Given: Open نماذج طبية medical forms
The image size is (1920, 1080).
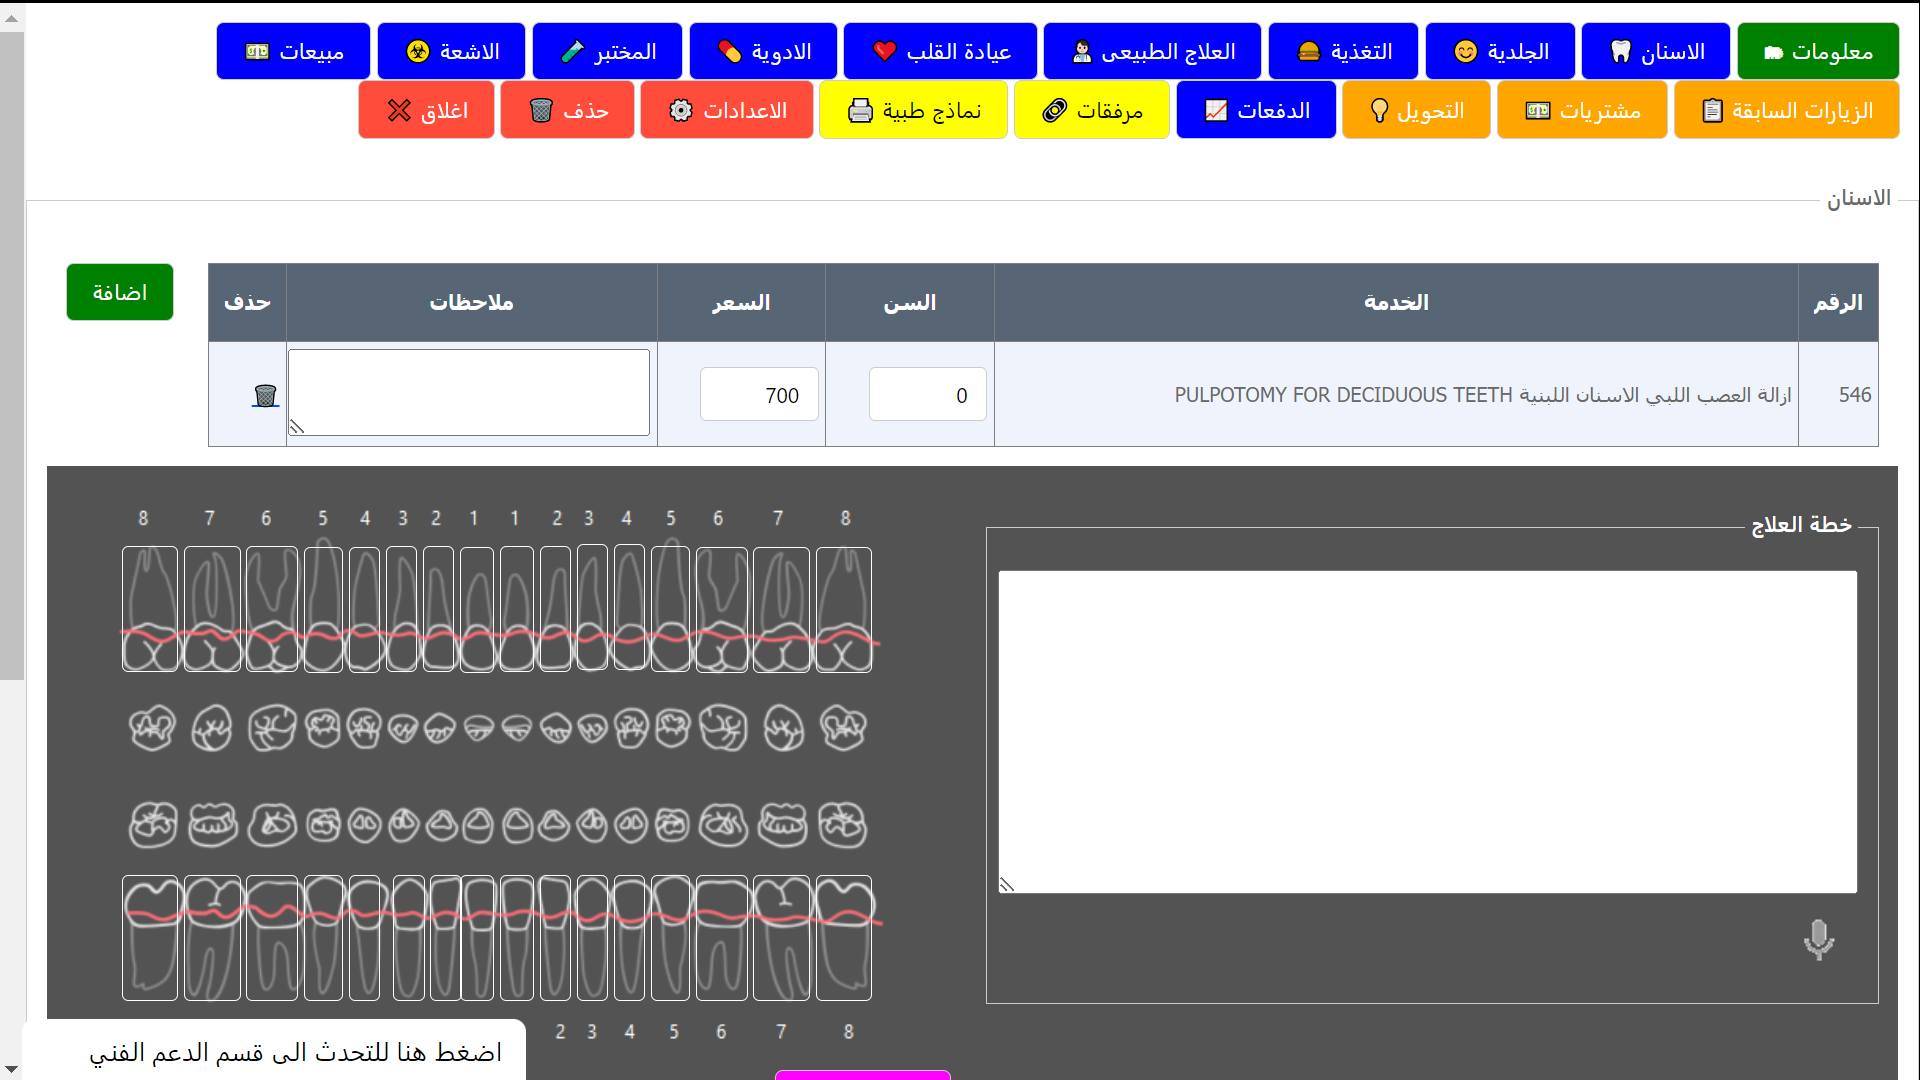Looking at the screenshot, I should point(913,110).
